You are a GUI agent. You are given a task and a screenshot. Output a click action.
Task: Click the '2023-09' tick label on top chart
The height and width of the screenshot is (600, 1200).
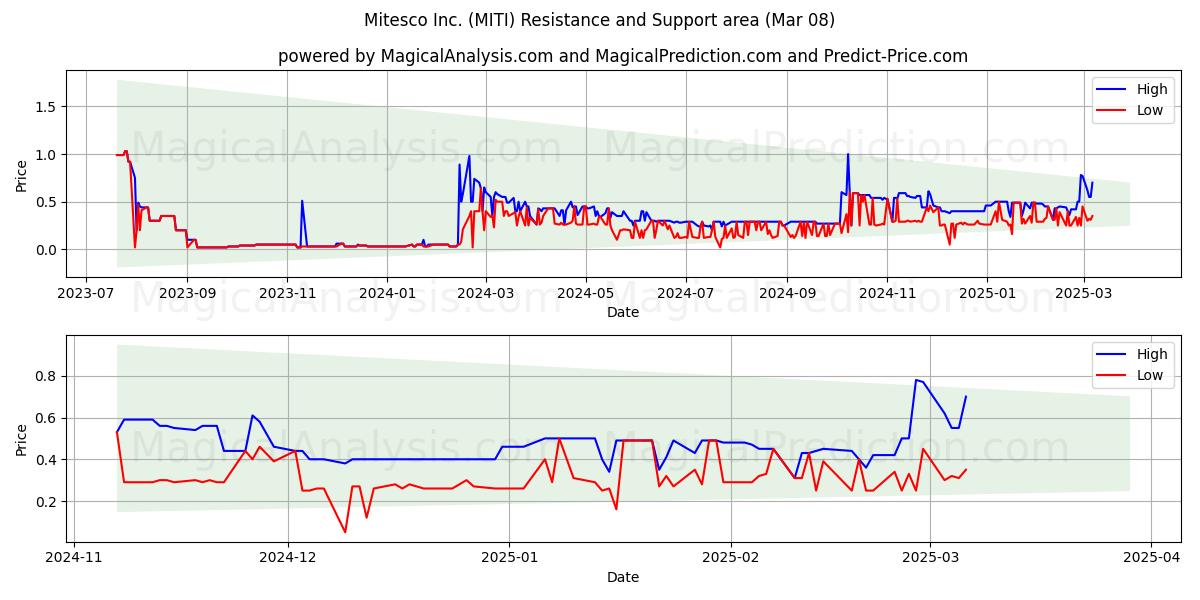(x=187, y=293)
